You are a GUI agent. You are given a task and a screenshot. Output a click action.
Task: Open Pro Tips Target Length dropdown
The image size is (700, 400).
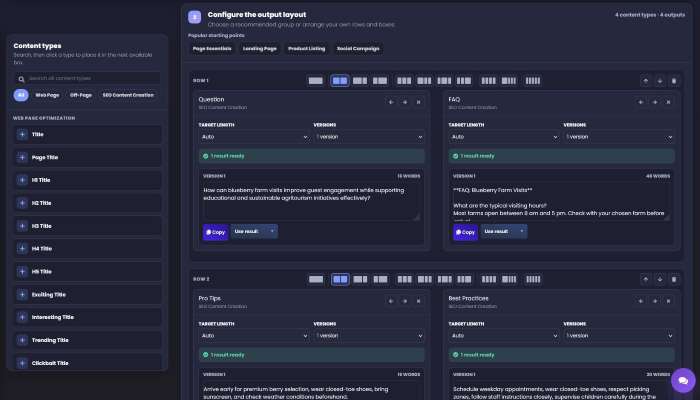254,336
